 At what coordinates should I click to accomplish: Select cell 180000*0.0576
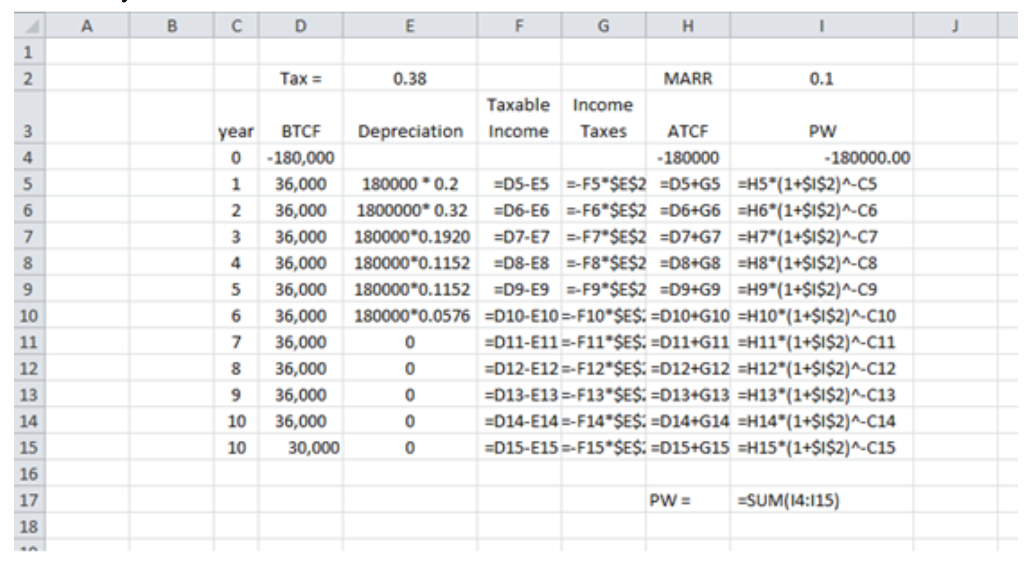pos(409,315)
